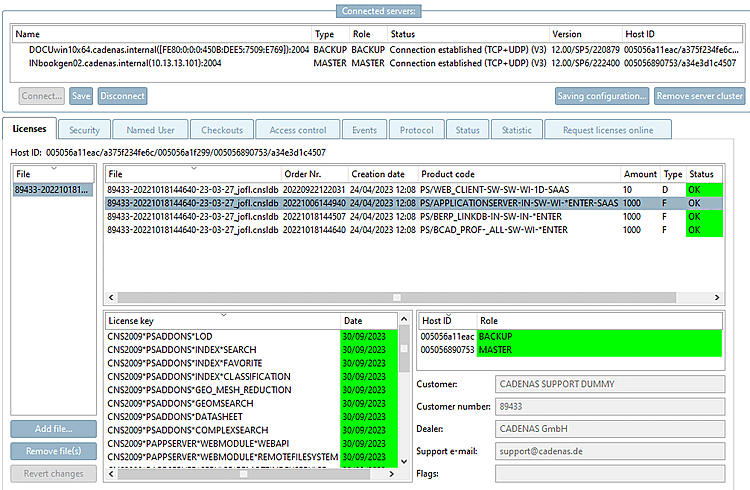Click the Add file... button

(x=54, y=429)
